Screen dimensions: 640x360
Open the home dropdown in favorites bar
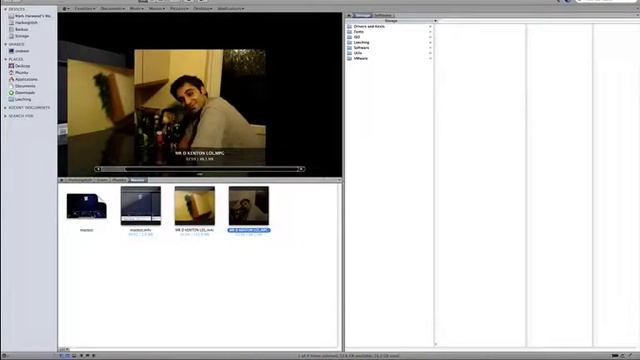(66, 9)
